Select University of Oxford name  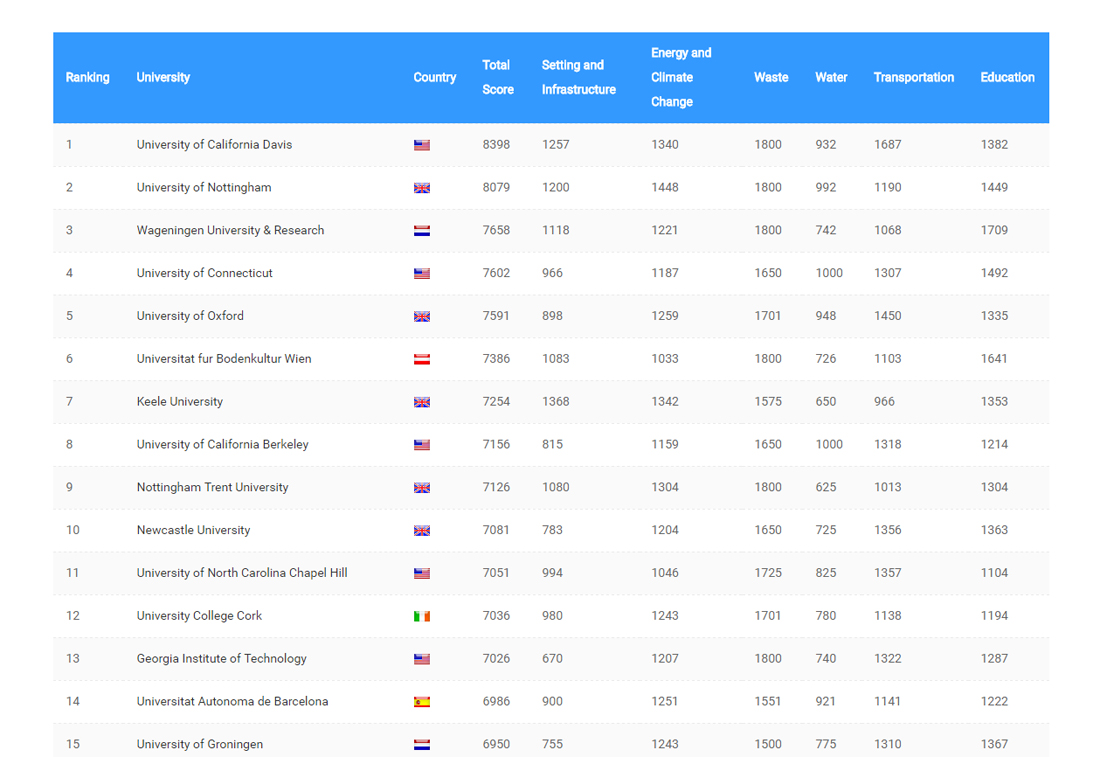(190, 316)
